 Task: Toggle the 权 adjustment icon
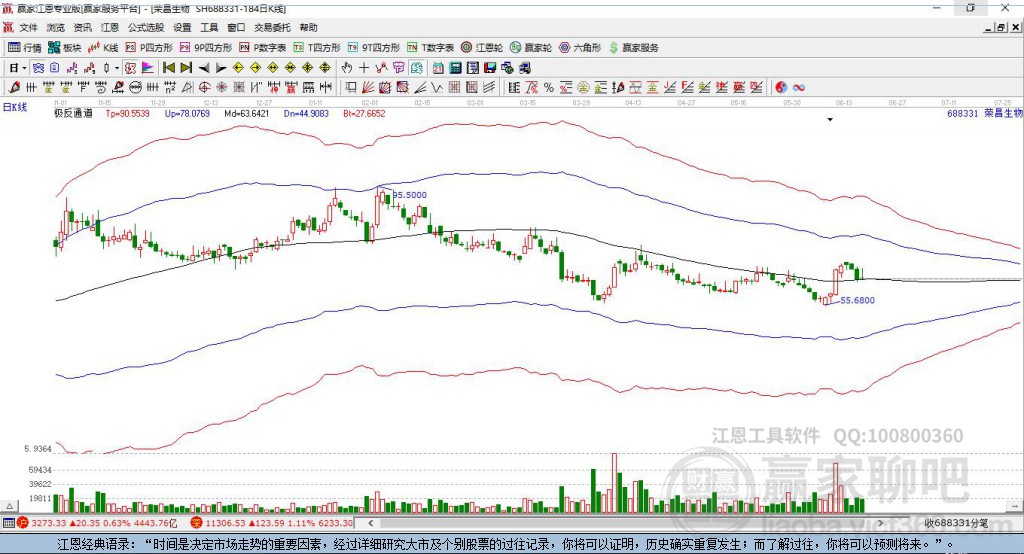point(130,68)
